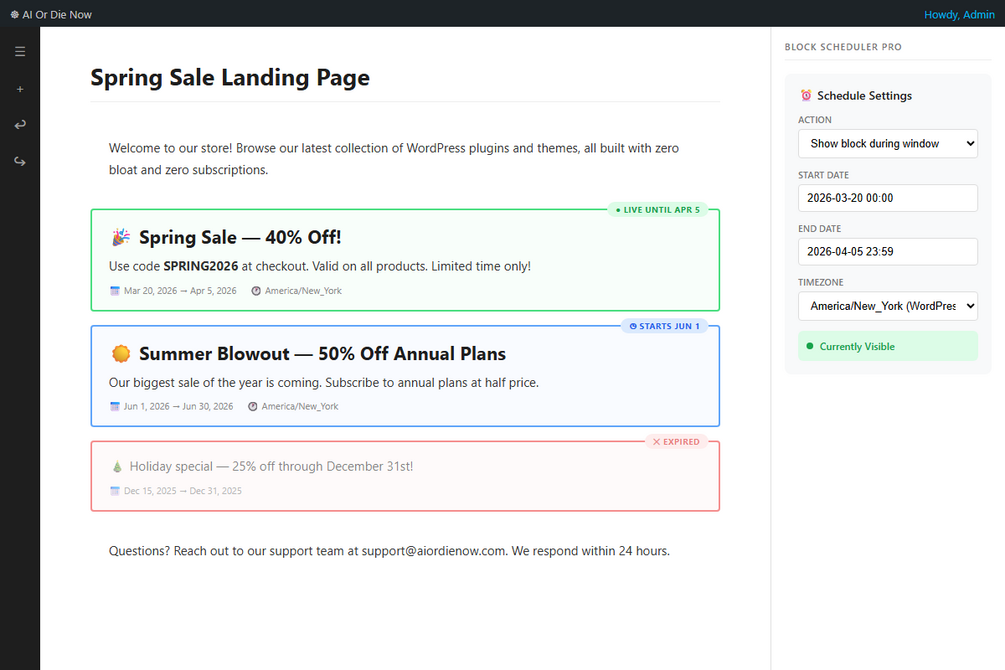Image resolution: width=1005 pixels, height=670 pixels.
Task: Edit the Start Date field
Action: click(887, 198)
